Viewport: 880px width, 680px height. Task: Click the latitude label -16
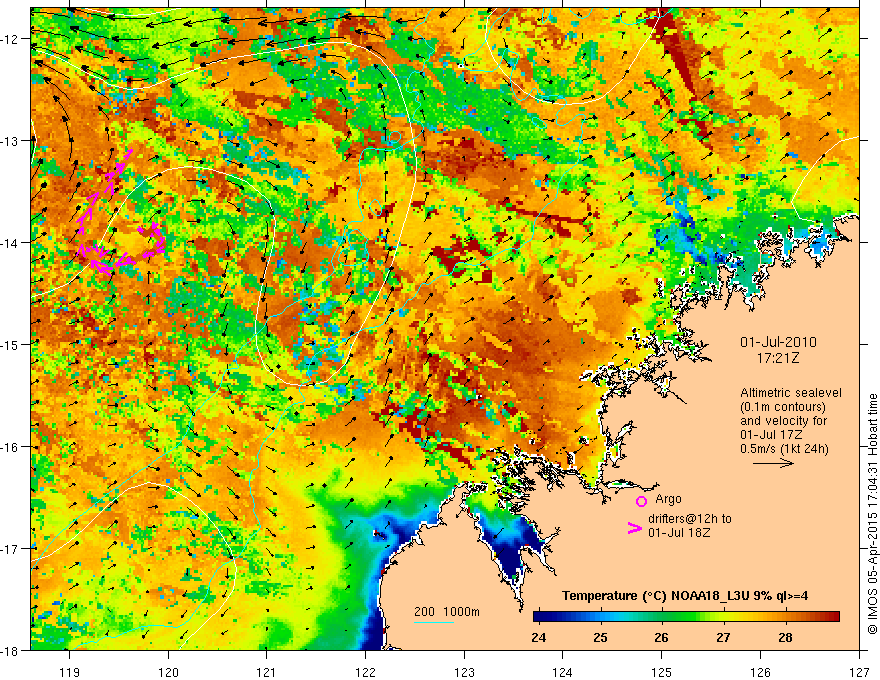coord(11,447)
